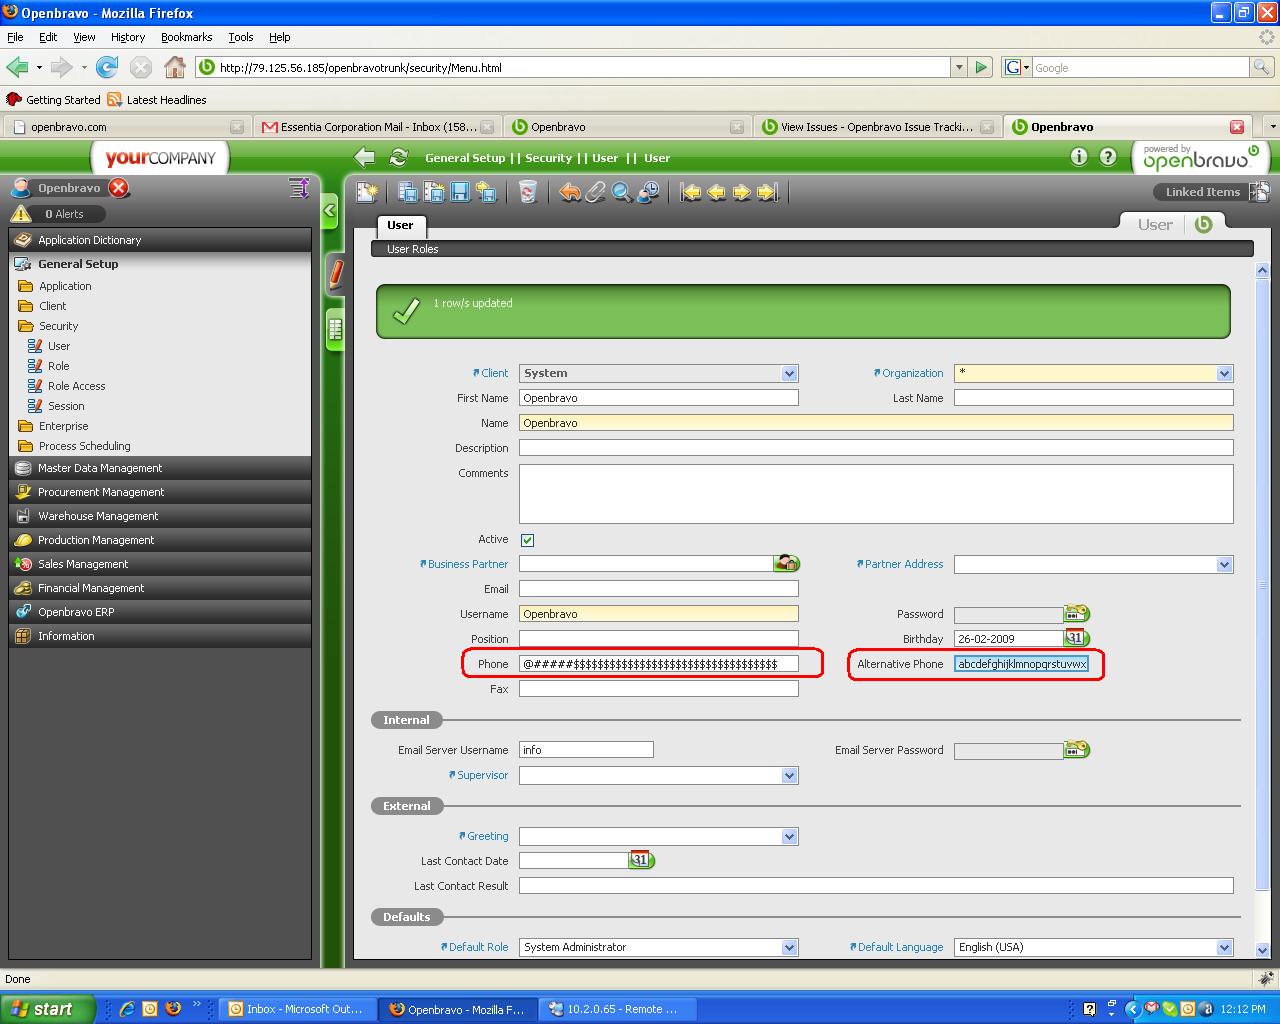Screen dimensions: 1280x1024
Task: Switch to Form view pencil icon
Action: 336,273
